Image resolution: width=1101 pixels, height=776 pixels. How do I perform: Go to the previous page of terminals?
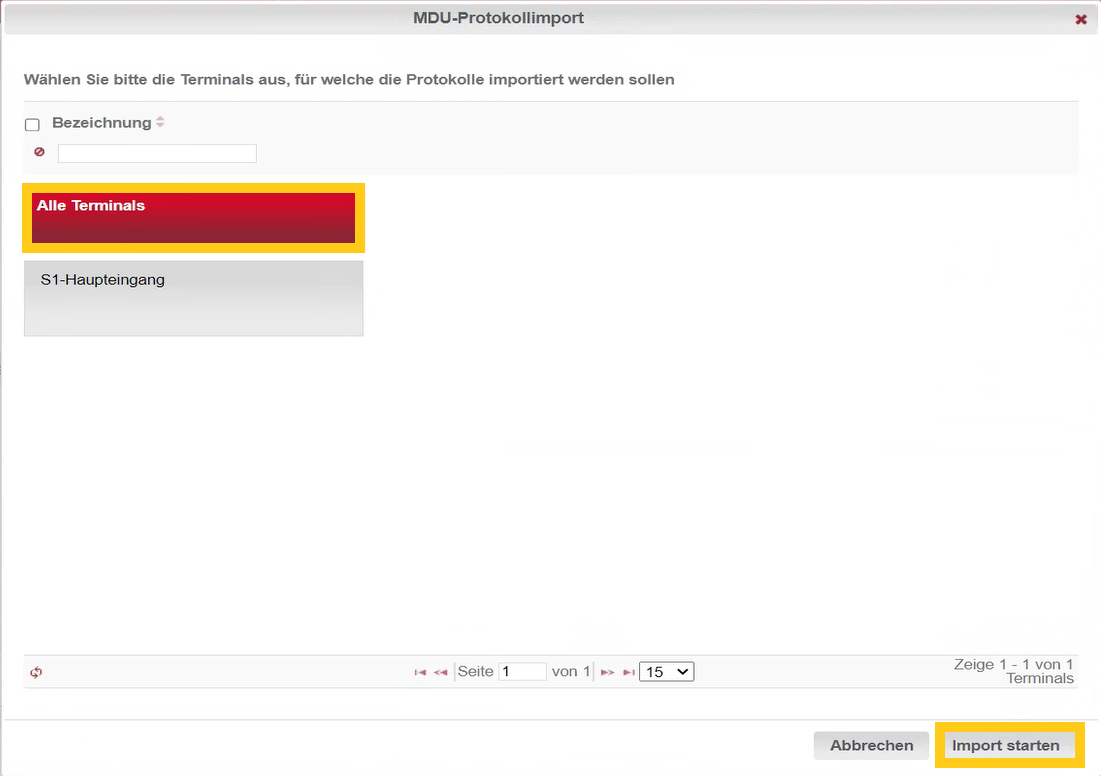440,673
